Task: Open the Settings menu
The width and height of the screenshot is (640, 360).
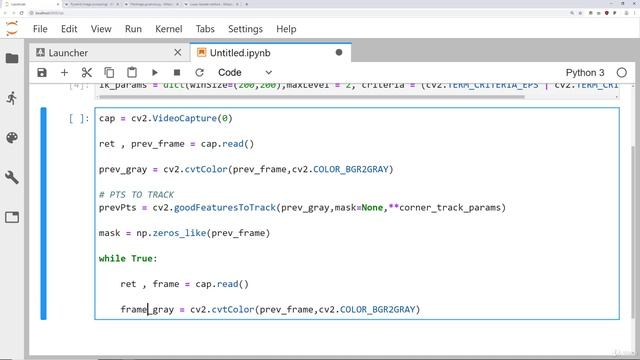Action: pos(245,29)
